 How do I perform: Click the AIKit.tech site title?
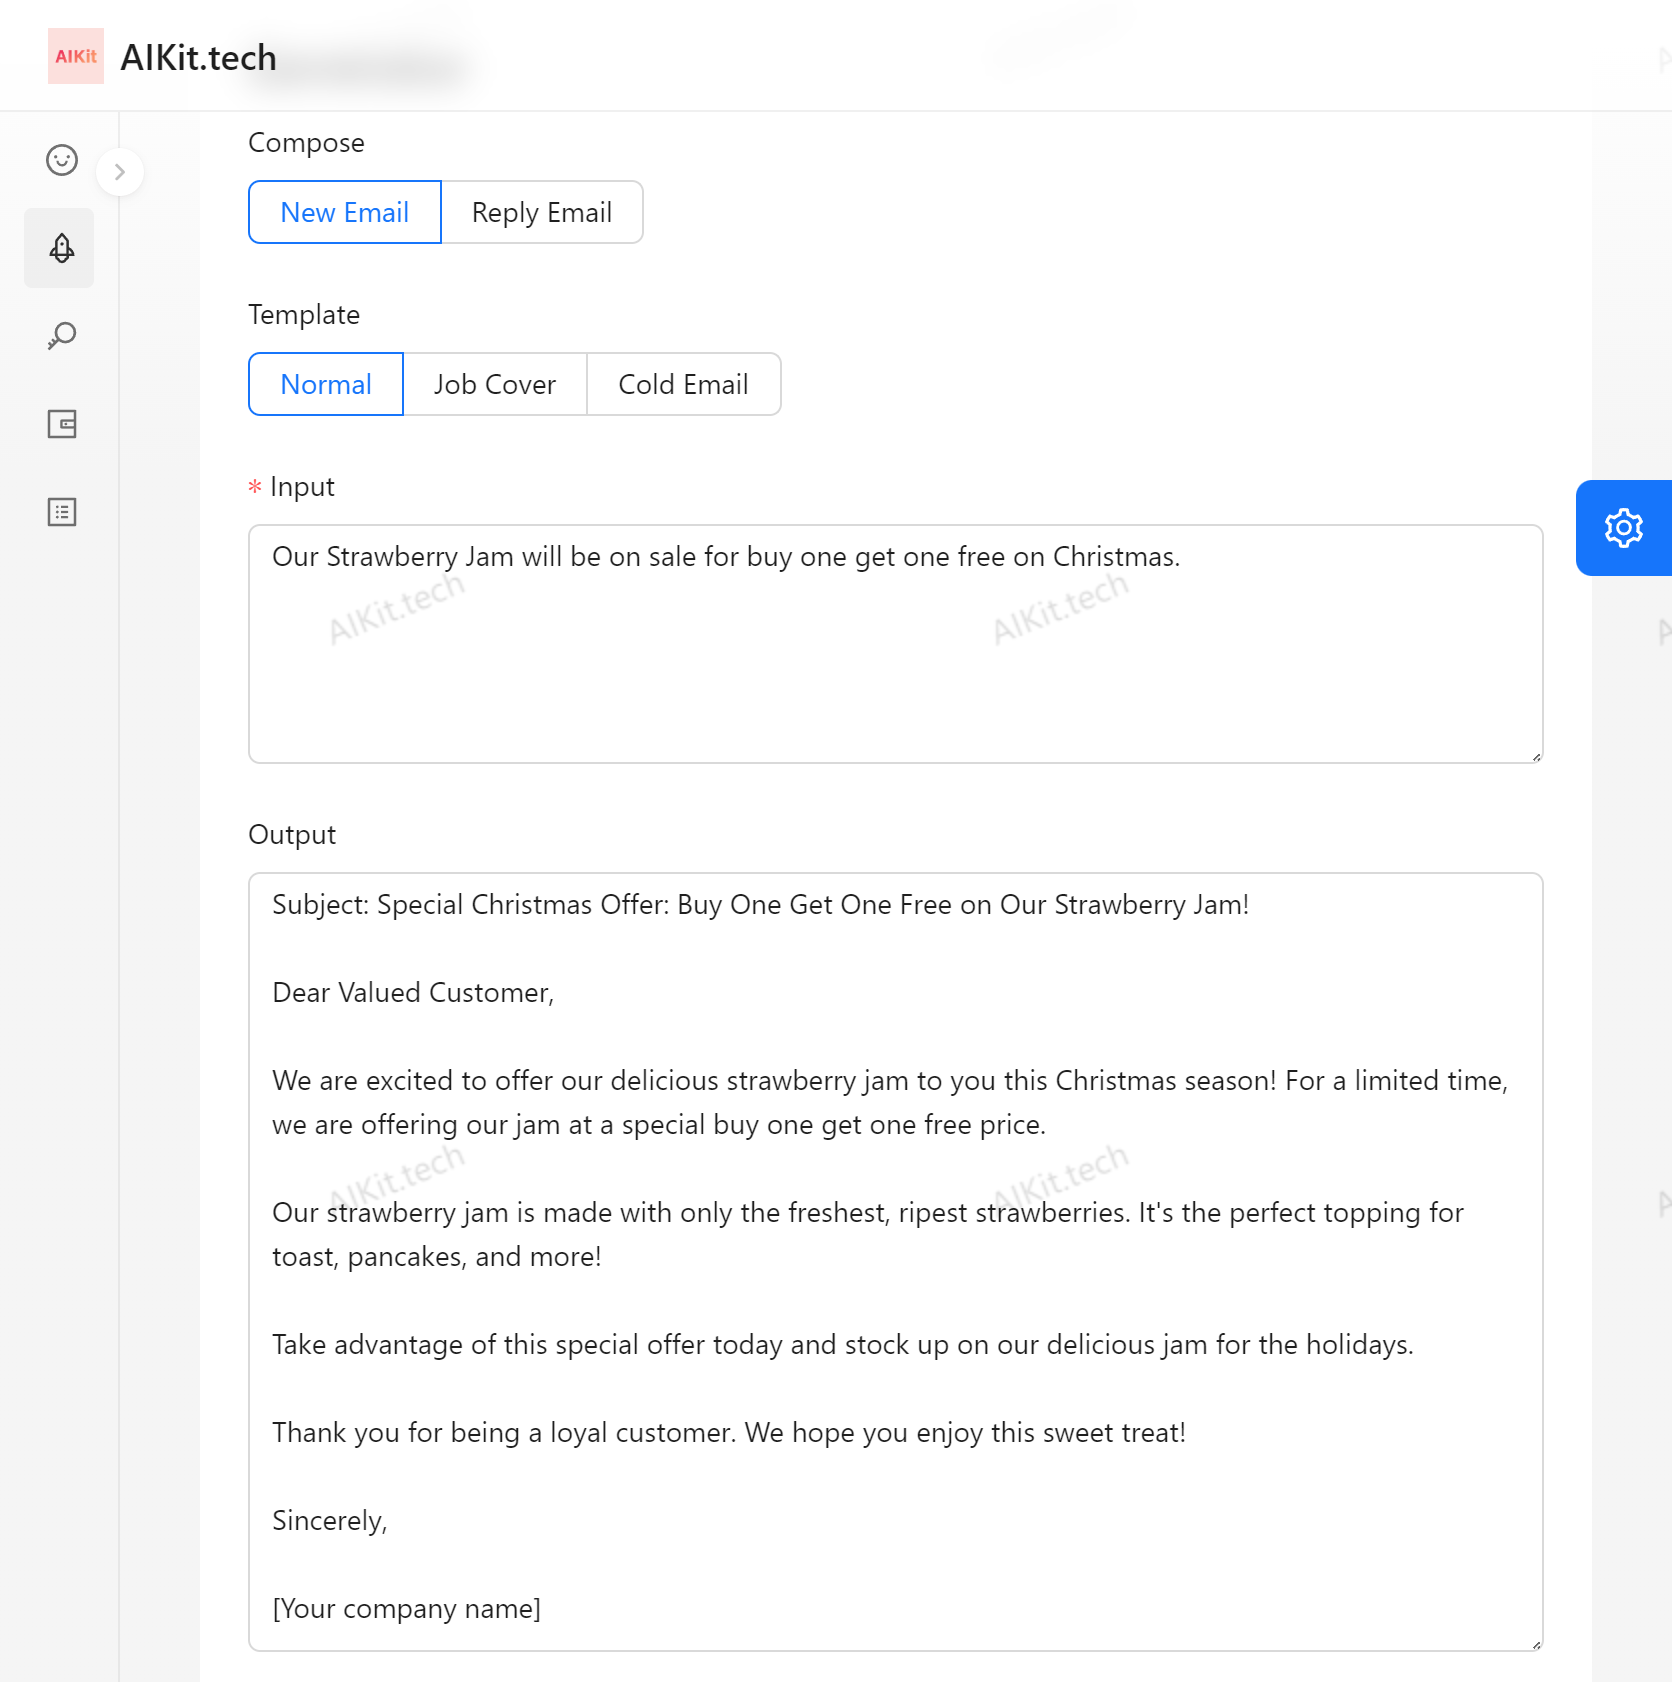[199, 58]
